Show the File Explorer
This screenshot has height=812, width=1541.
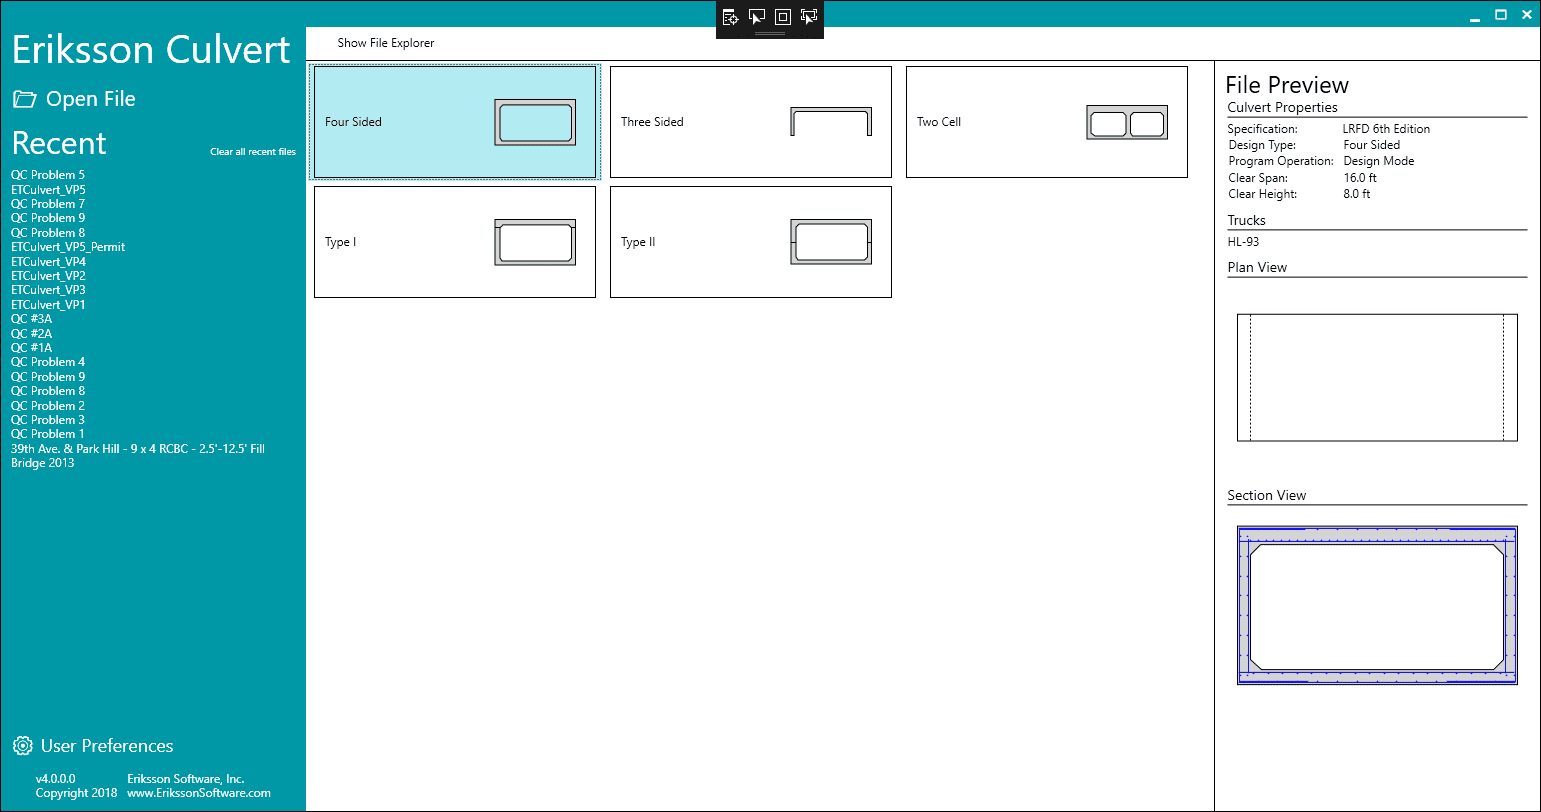[x=386, y=43]
